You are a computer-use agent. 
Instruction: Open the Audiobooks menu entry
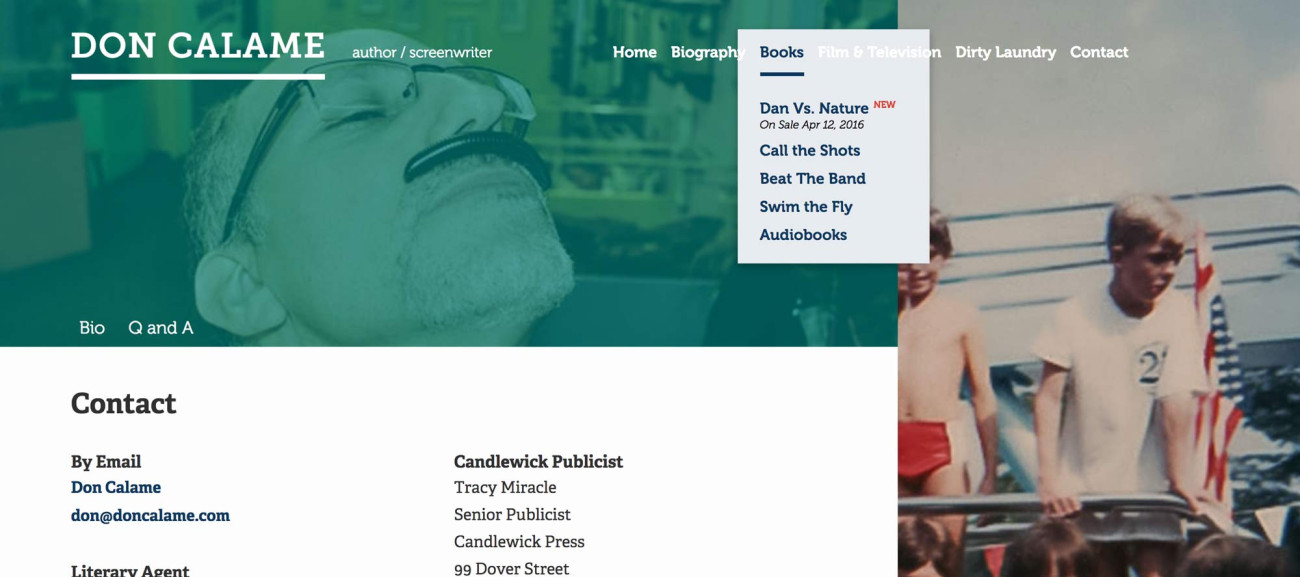click(803, 234)
